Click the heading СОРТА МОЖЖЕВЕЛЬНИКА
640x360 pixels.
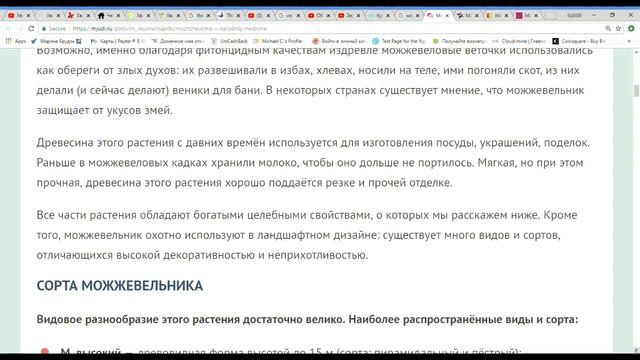120,286
